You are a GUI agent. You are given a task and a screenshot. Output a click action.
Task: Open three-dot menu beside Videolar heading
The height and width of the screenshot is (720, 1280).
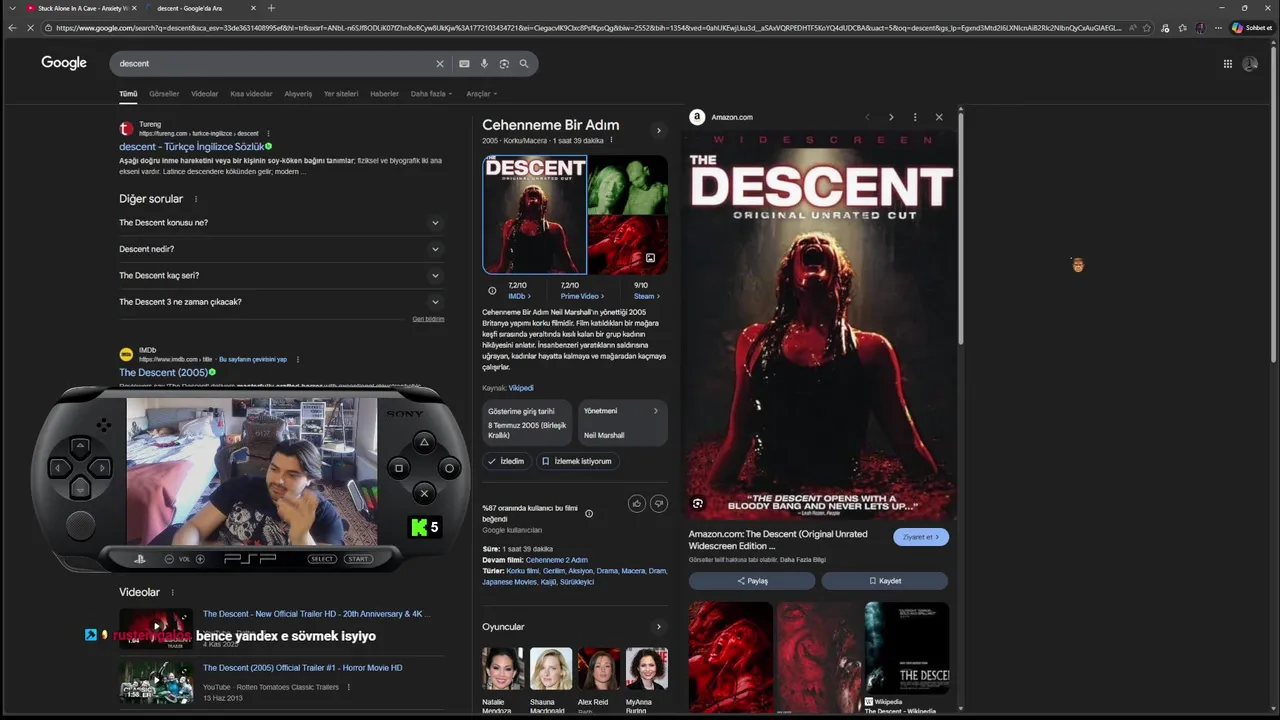click(x=172, y=592)
